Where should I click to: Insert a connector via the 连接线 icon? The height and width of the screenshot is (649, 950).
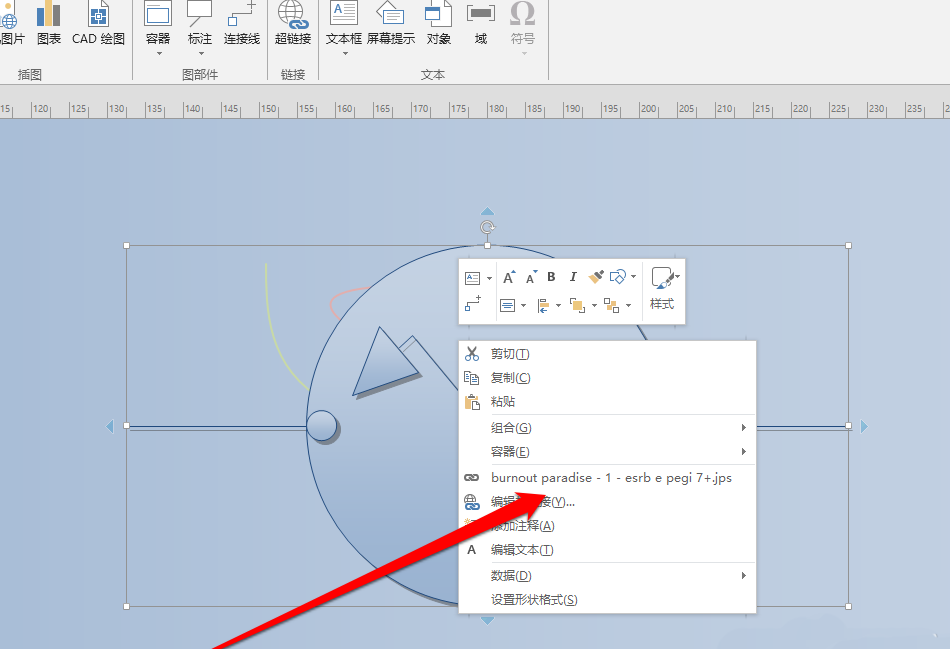(x=240, y=22)
